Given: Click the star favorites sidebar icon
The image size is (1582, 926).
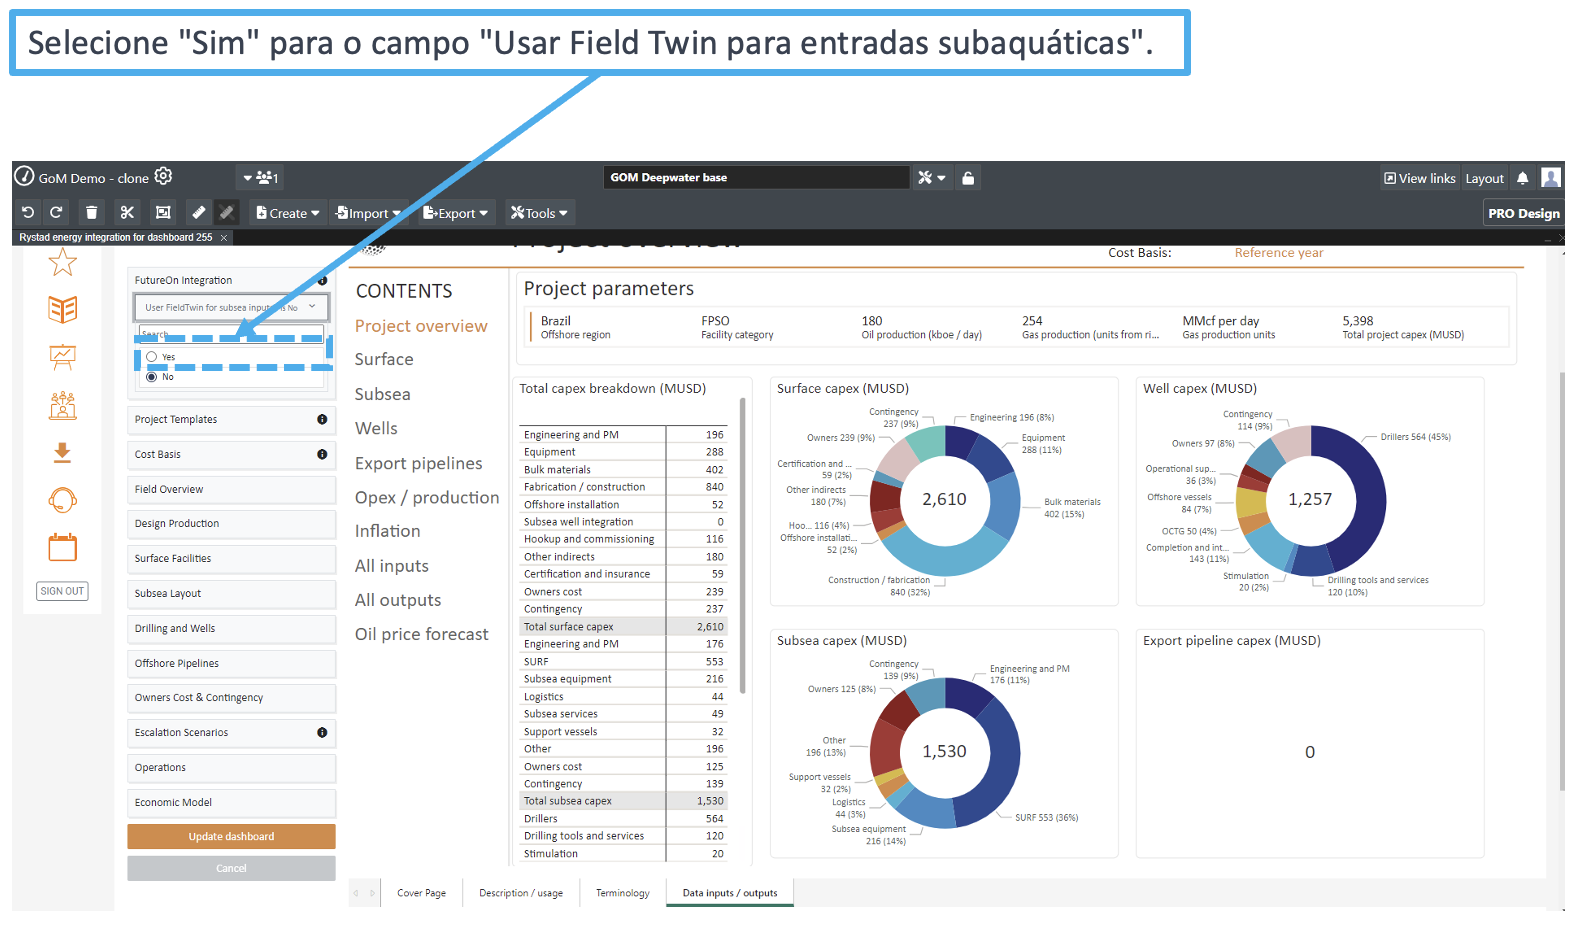Looking at the screenshot, I should coord(63,262).
